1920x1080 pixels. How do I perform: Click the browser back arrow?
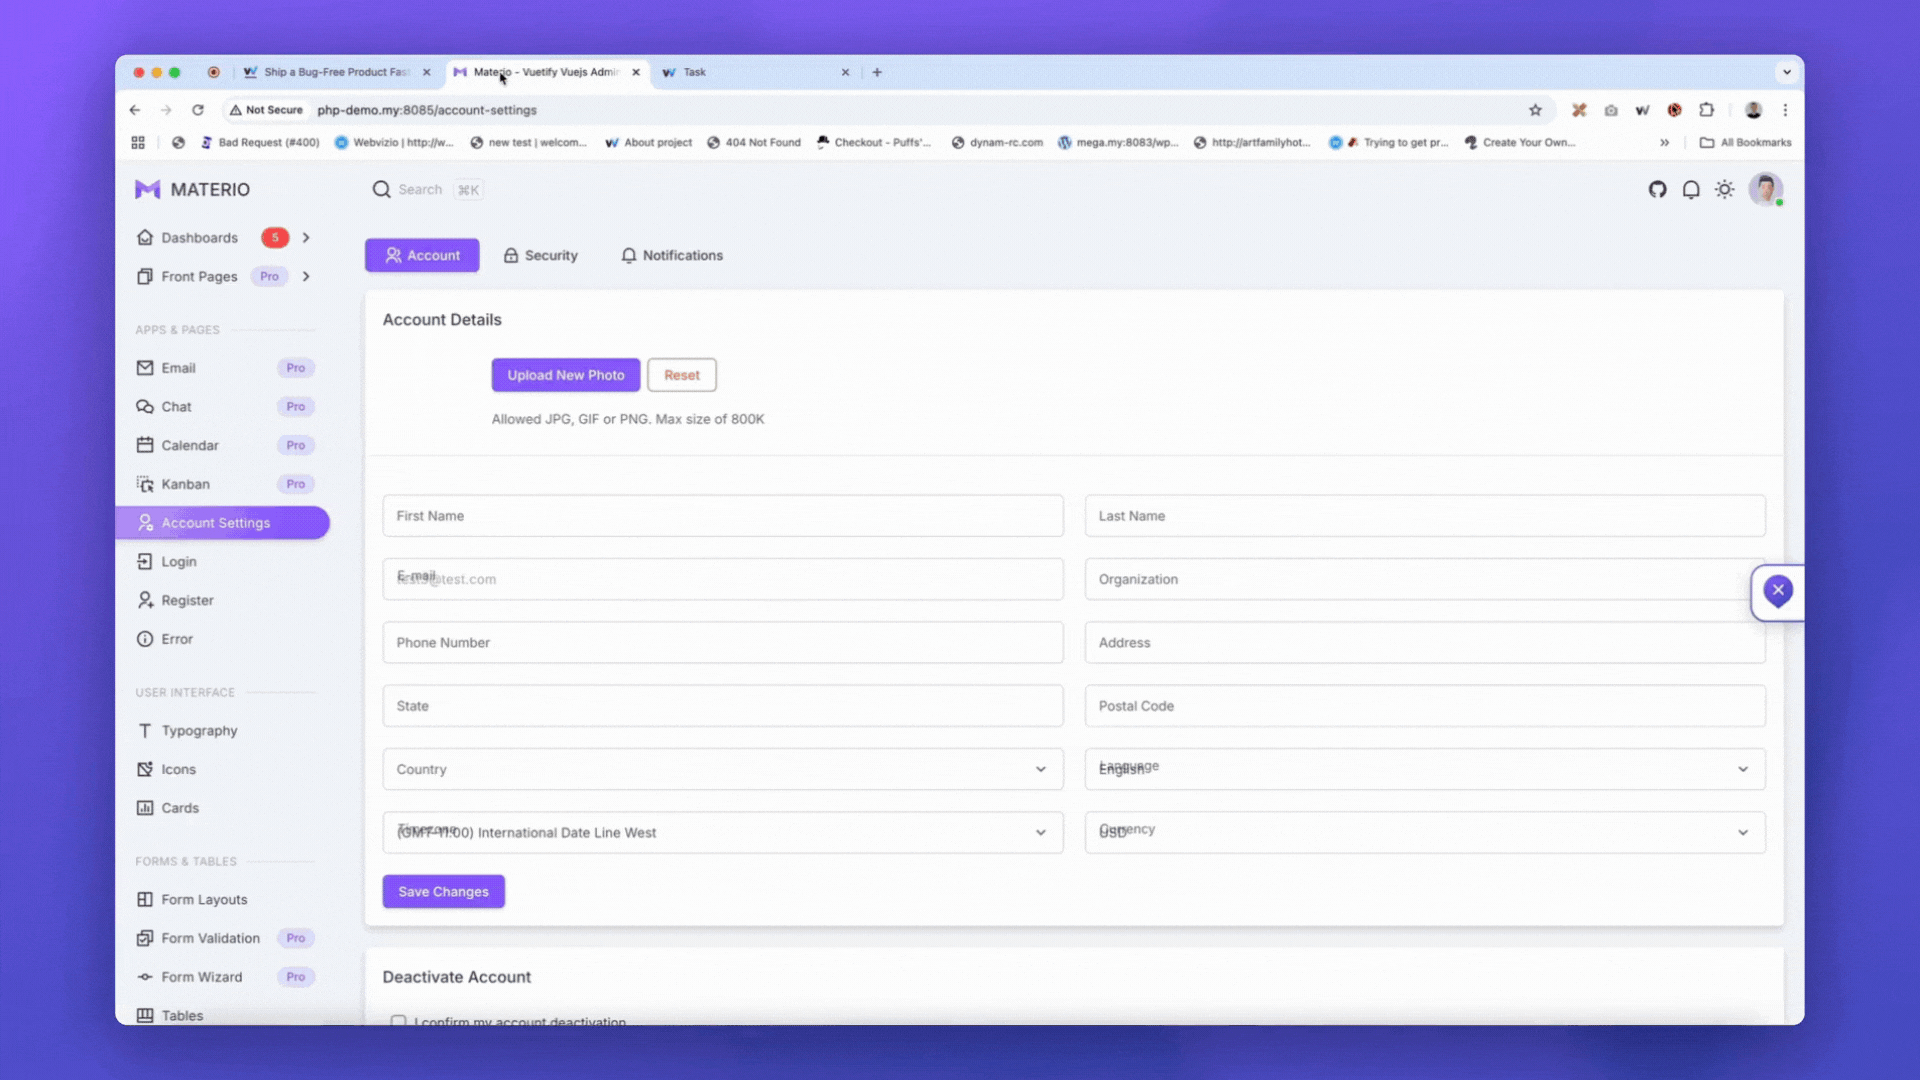(135, 110)
